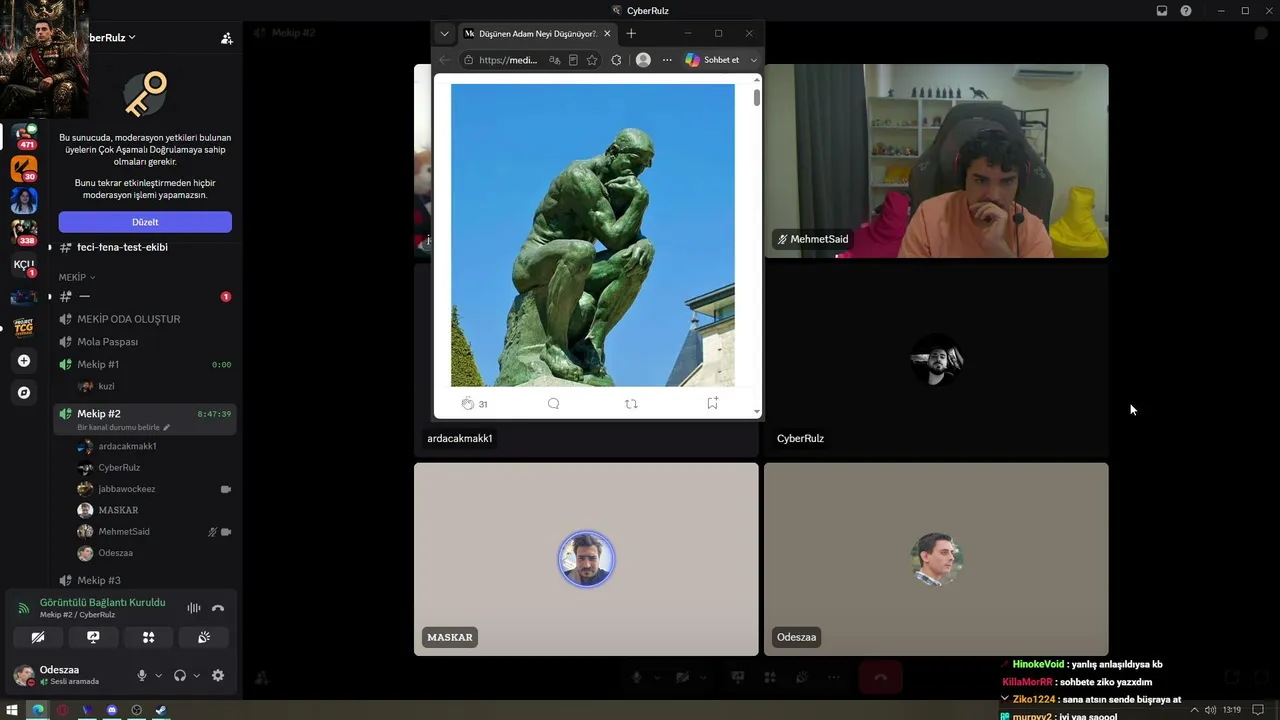Share your screen from the voice panel
1280x720 pixels.
click(93, 637)
